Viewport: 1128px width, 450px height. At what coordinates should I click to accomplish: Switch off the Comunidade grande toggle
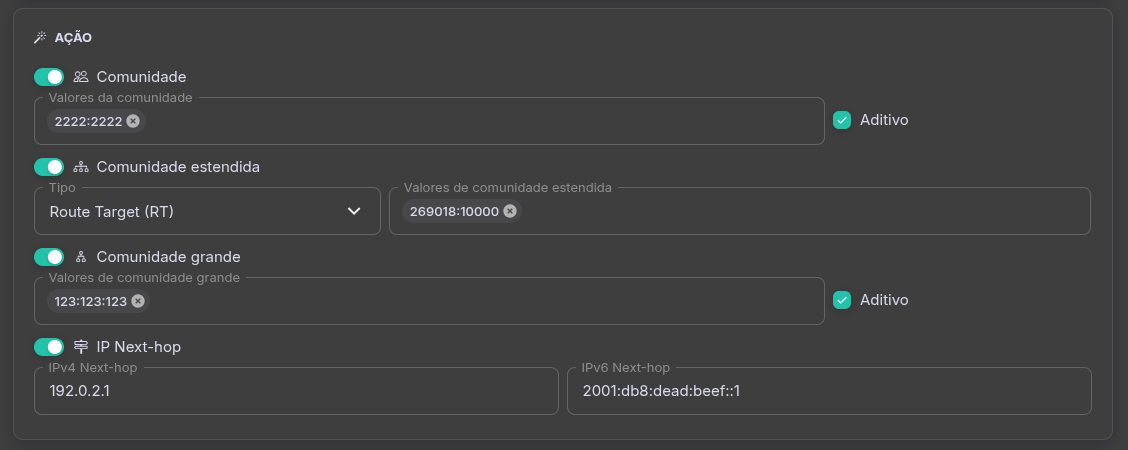coord(49,257)
